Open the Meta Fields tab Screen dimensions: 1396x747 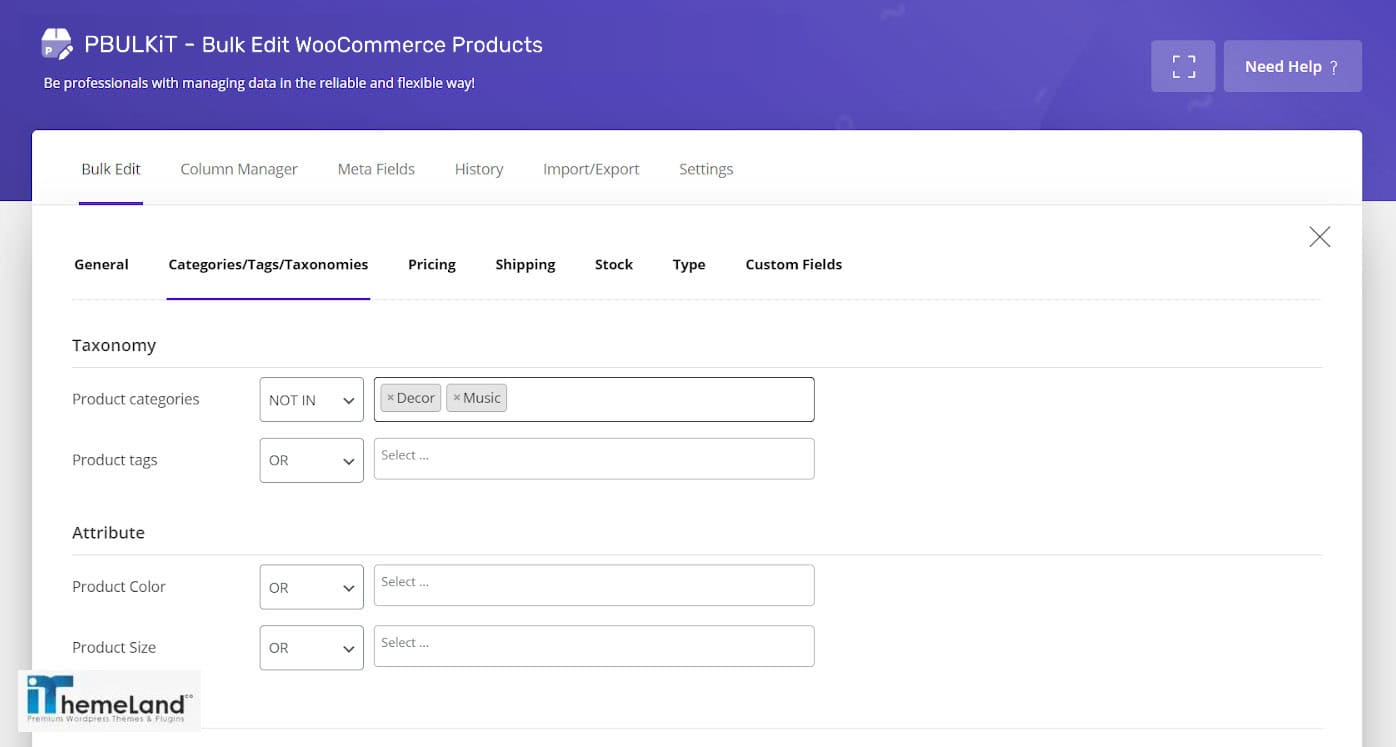376,169
